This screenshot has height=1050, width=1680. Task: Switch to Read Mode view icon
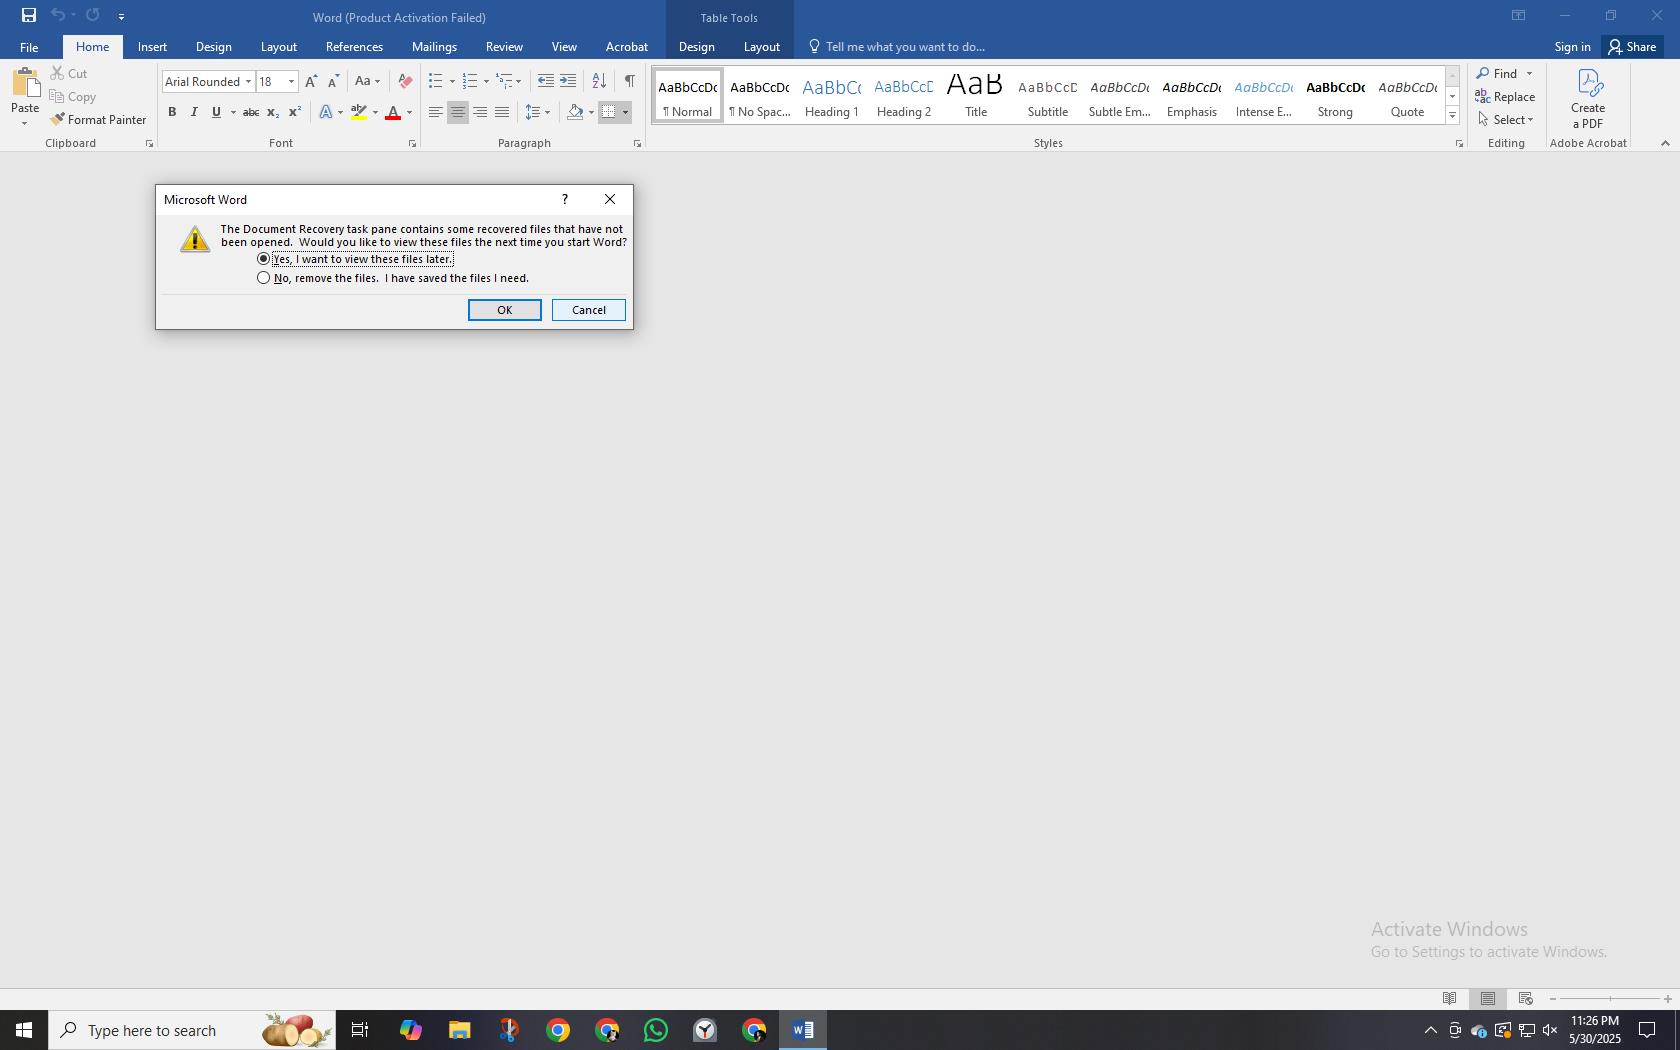point(1449,998)
